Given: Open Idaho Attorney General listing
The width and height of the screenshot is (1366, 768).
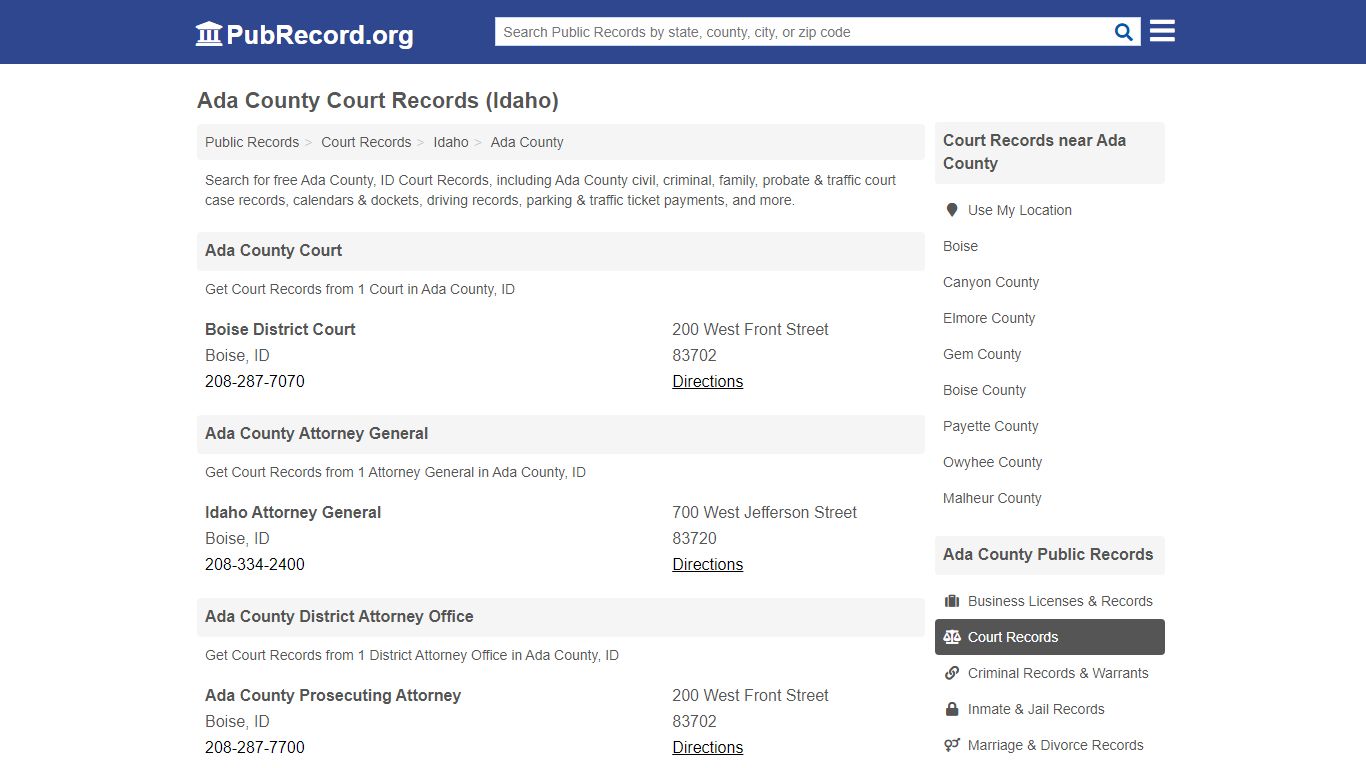Looking at the screenshot, I should click(293, 512).
